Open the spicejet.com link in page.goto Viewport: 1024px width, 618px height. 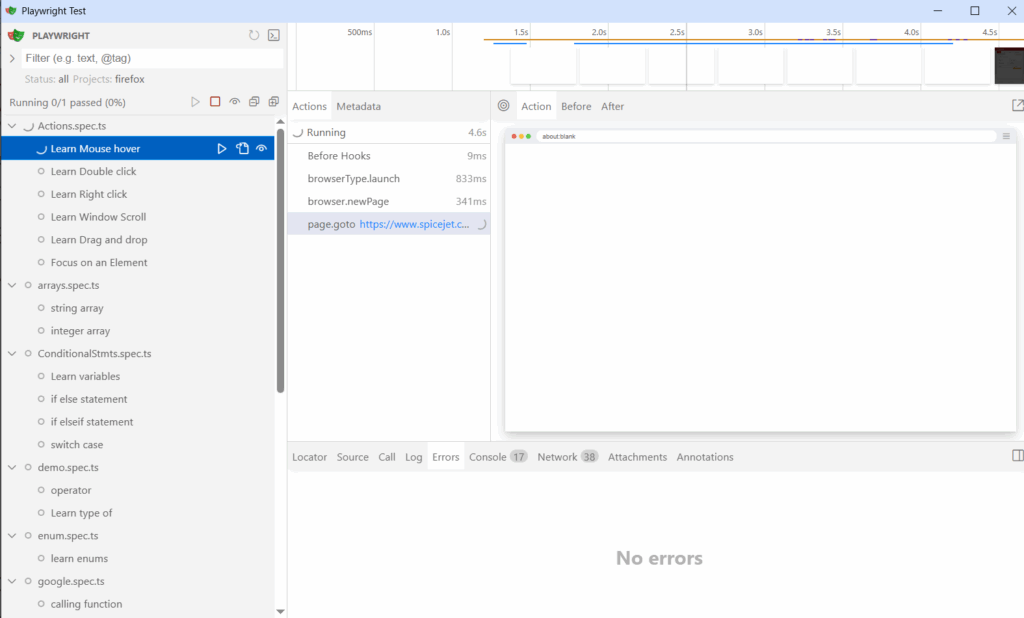(x=413, y=223)
